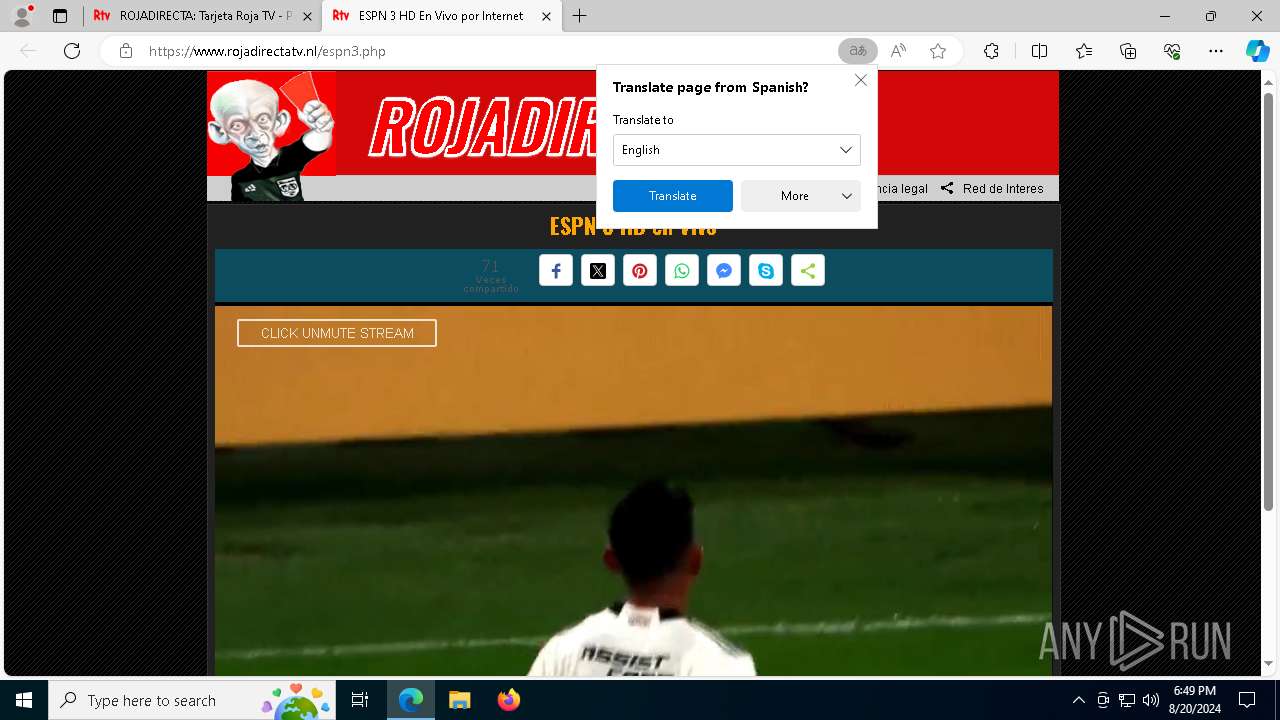Open browser Extensions puzzle icon

pyautogui.click(x=991, y=51)
